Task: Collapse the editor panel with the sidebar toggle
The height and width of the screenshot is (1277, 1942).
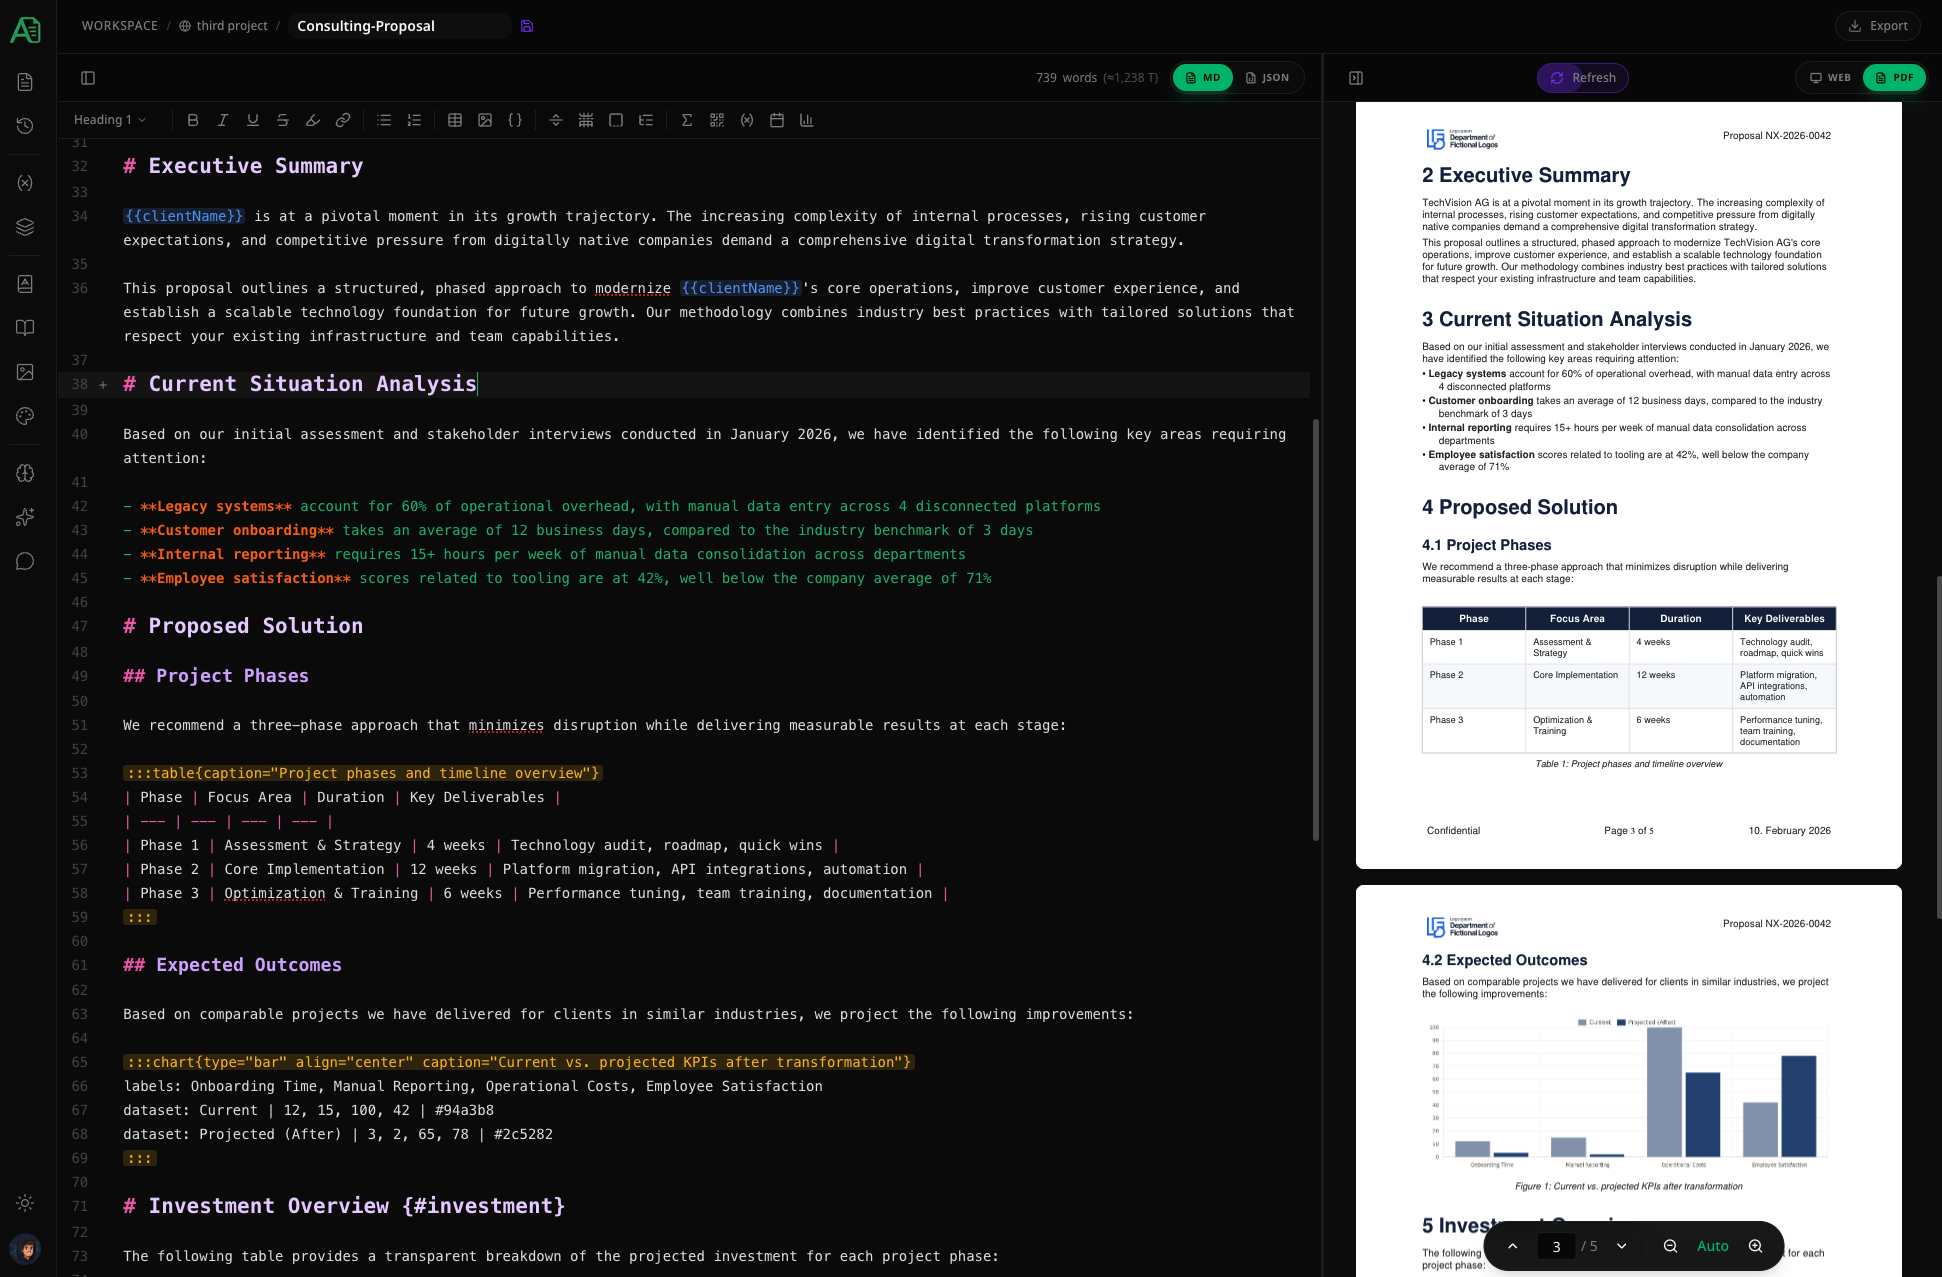Action: pos(88,77)
